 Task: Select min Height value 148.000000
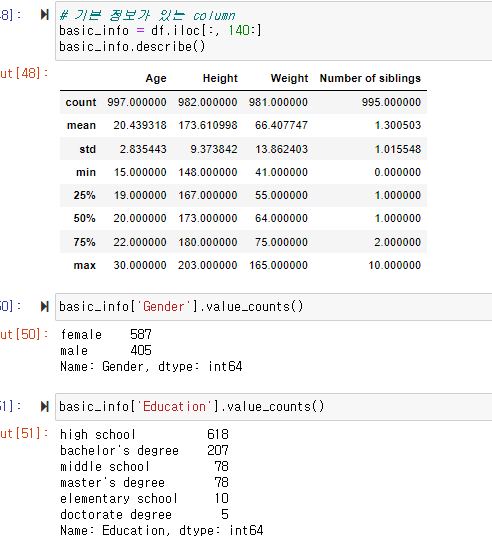coord(208,172)
